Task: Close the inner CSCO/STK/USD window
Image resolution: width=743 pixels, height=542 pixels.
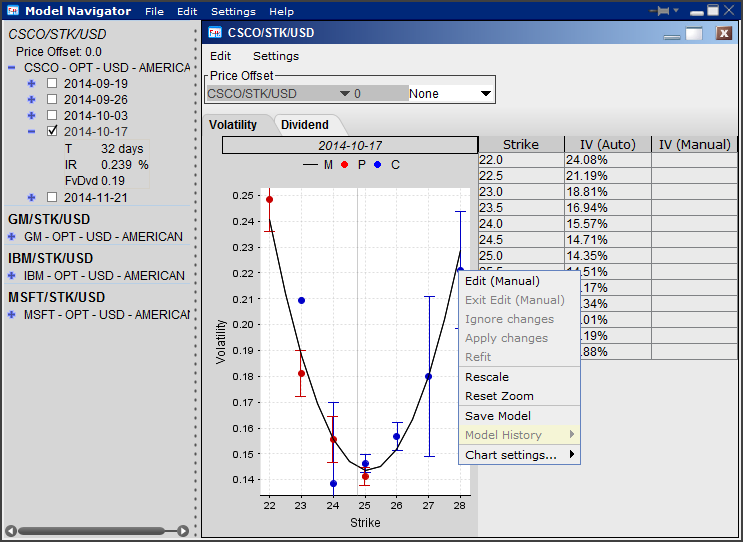Action: pyautogui.click(x=724, y=33)
